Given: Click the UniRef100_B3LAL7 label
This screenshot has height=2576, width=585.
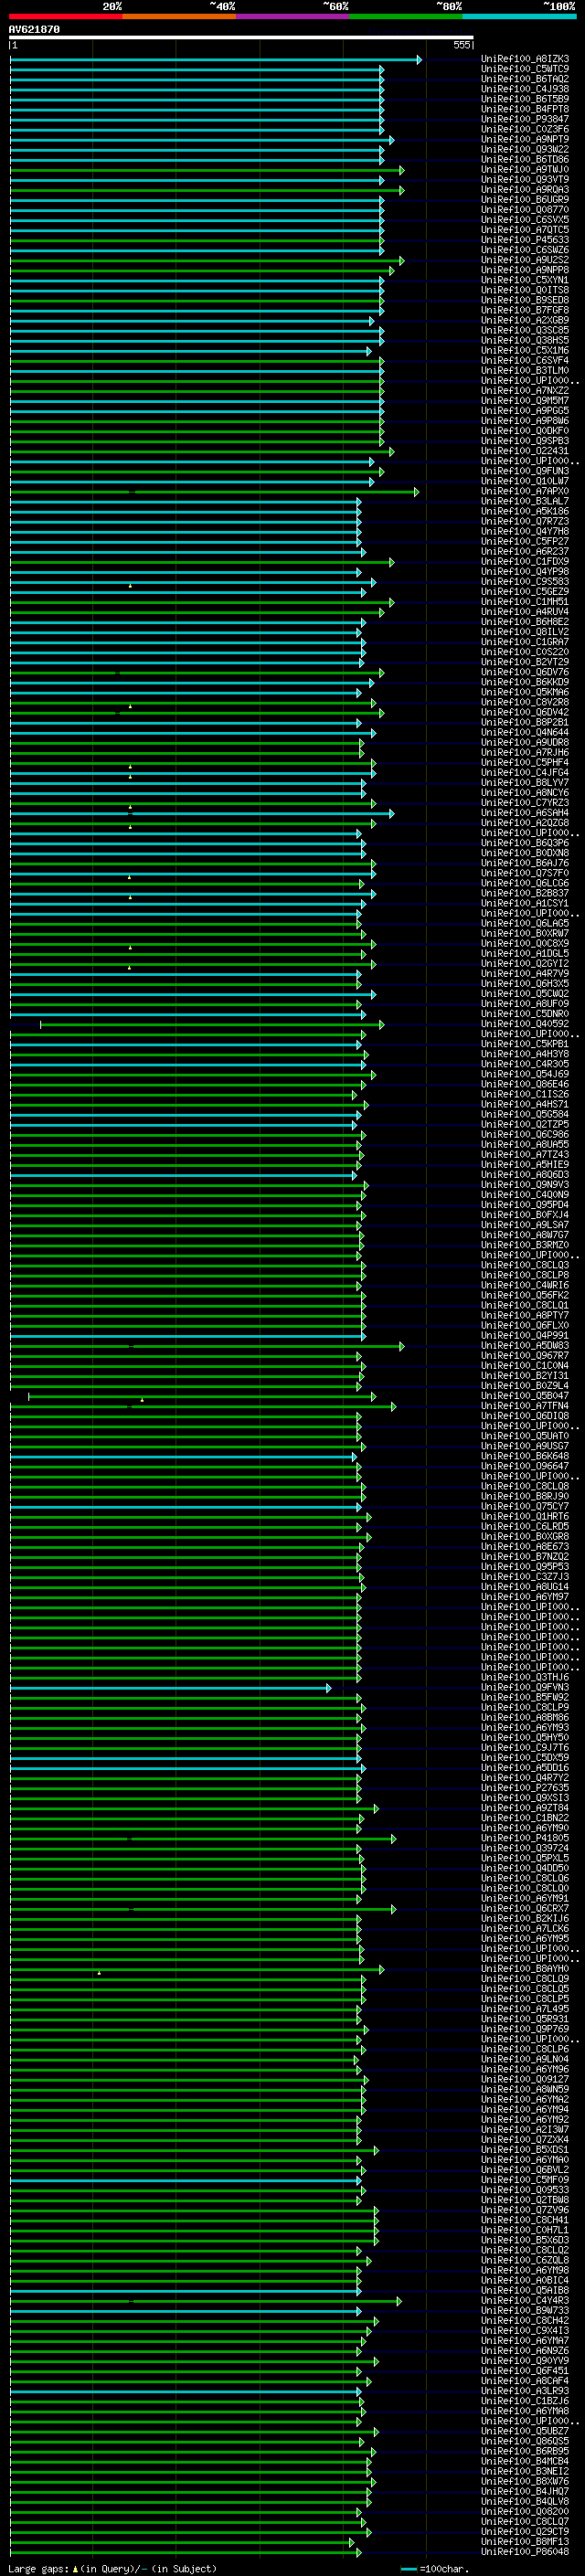Looking at the screenshot, I should click(525, 501).
